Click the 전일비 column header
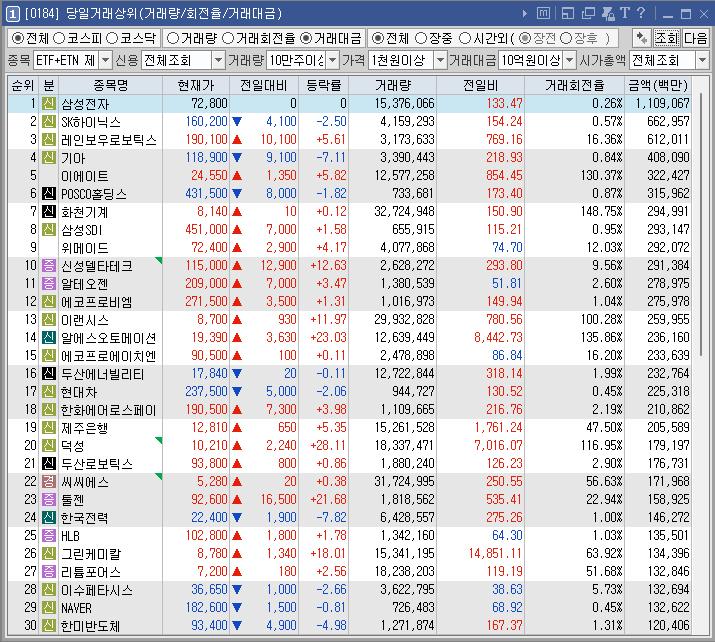This screenshot has height=642, width=715. pyautogui.click(x=480, y=85)
